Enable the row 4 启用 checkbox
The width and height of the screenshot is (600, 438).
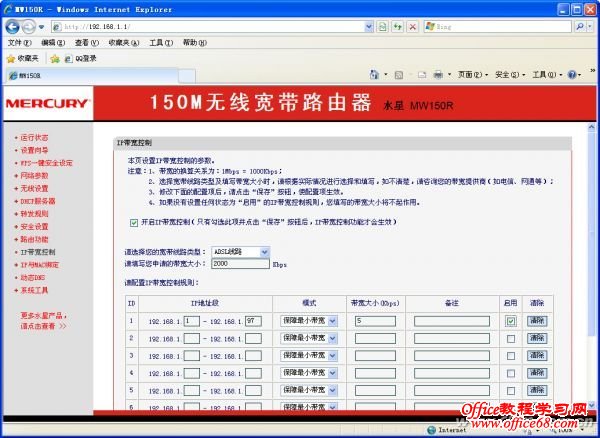pos(510,373)
